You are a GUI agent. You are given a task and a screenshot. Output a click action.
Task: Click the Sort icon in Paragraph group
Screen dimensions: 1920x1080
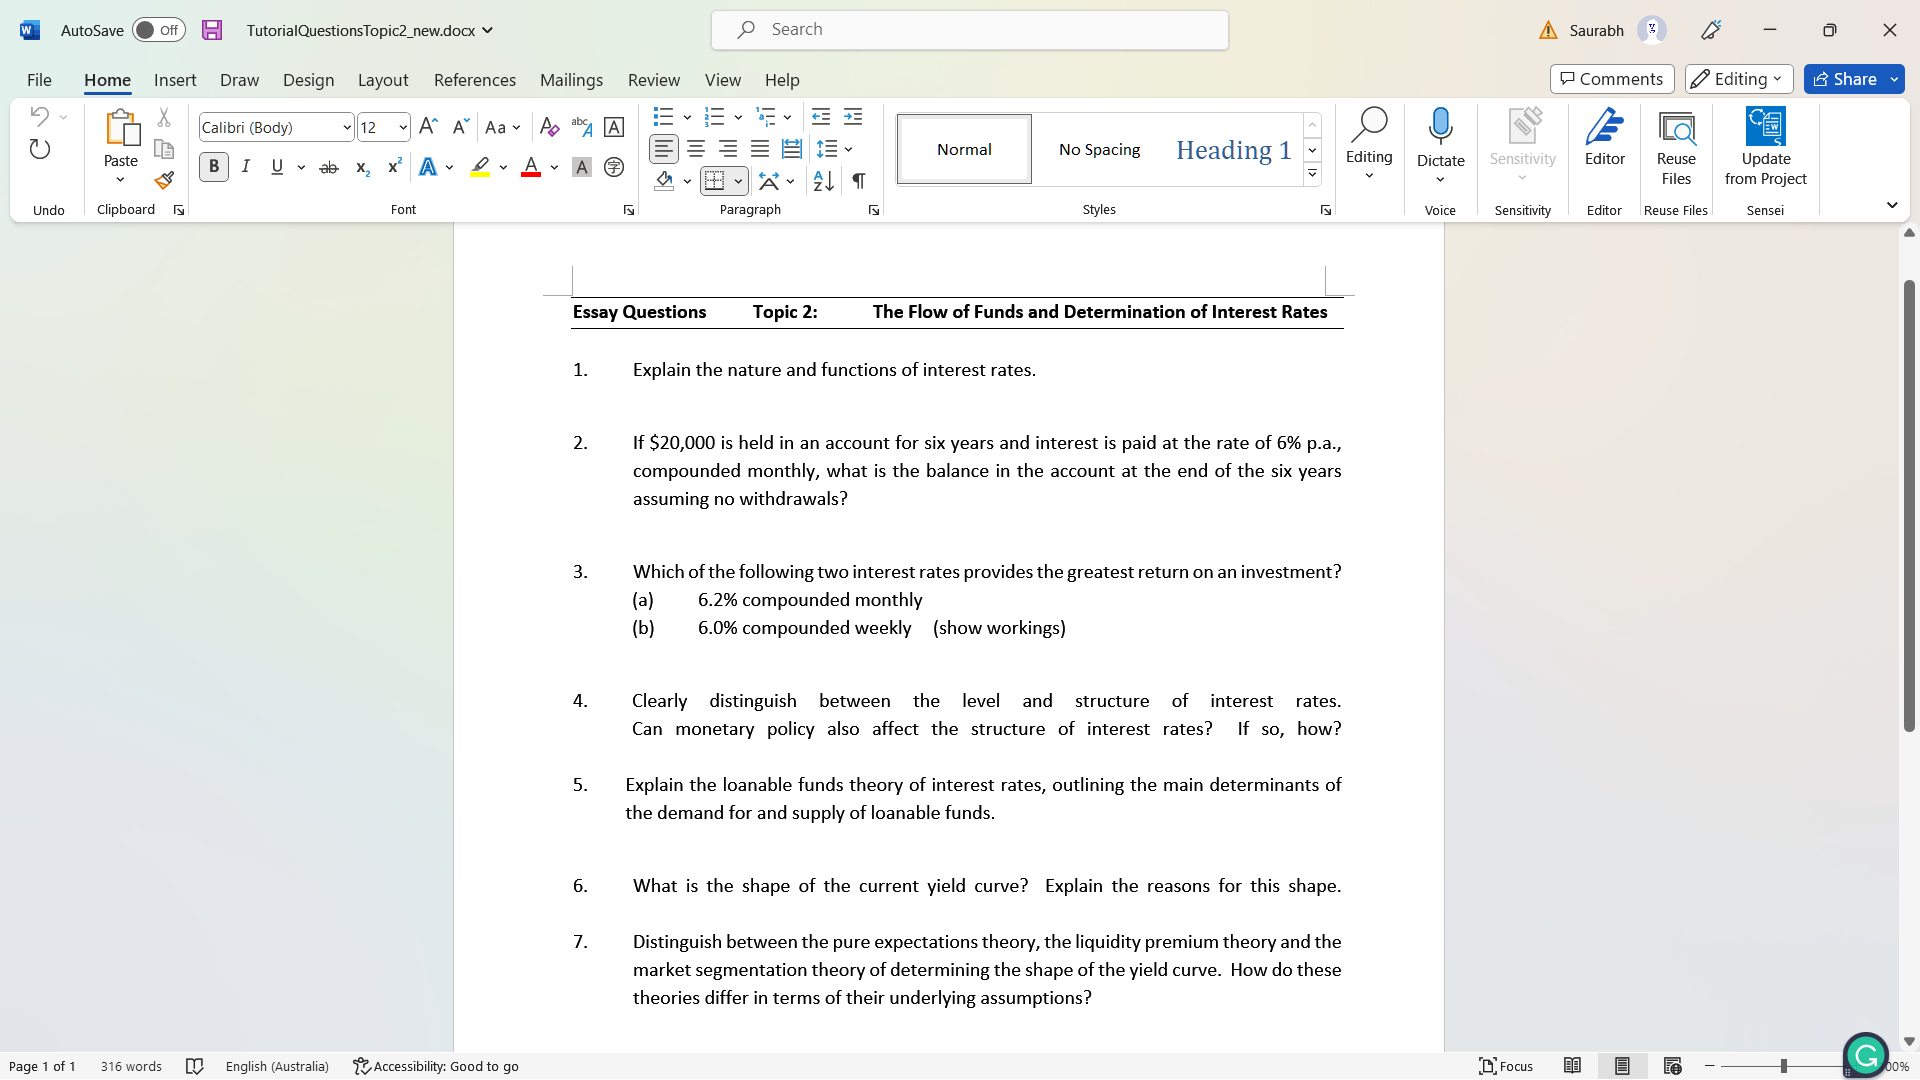pos(823,181)
